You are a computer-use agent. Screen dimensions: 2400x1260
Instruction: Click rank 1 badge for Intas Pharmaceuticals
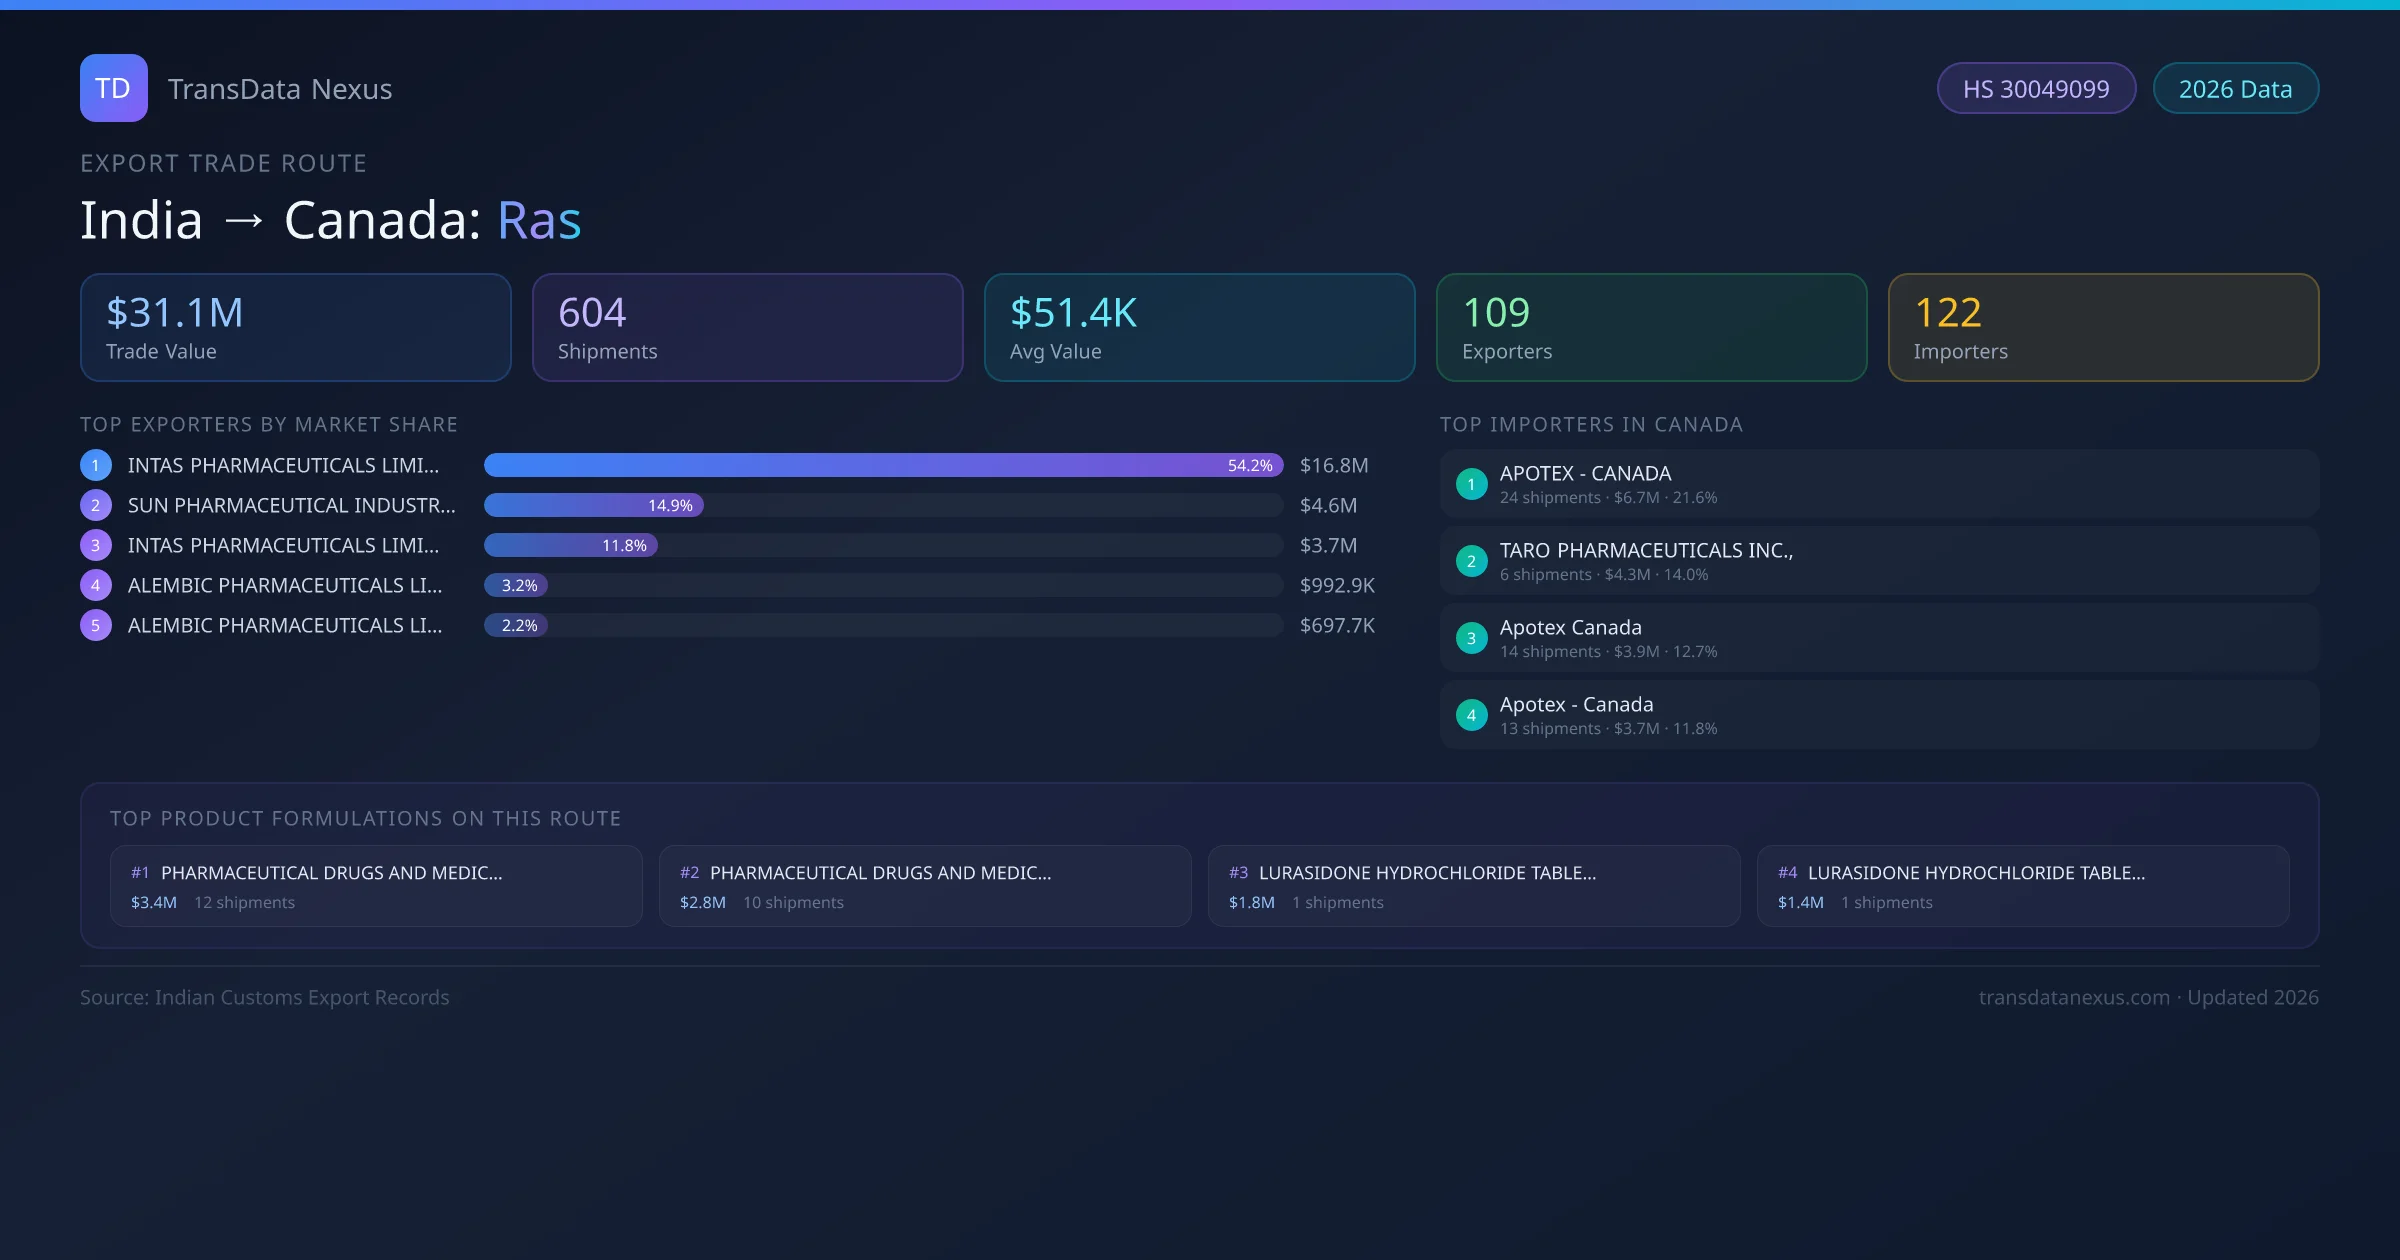[x=96, y=465]
